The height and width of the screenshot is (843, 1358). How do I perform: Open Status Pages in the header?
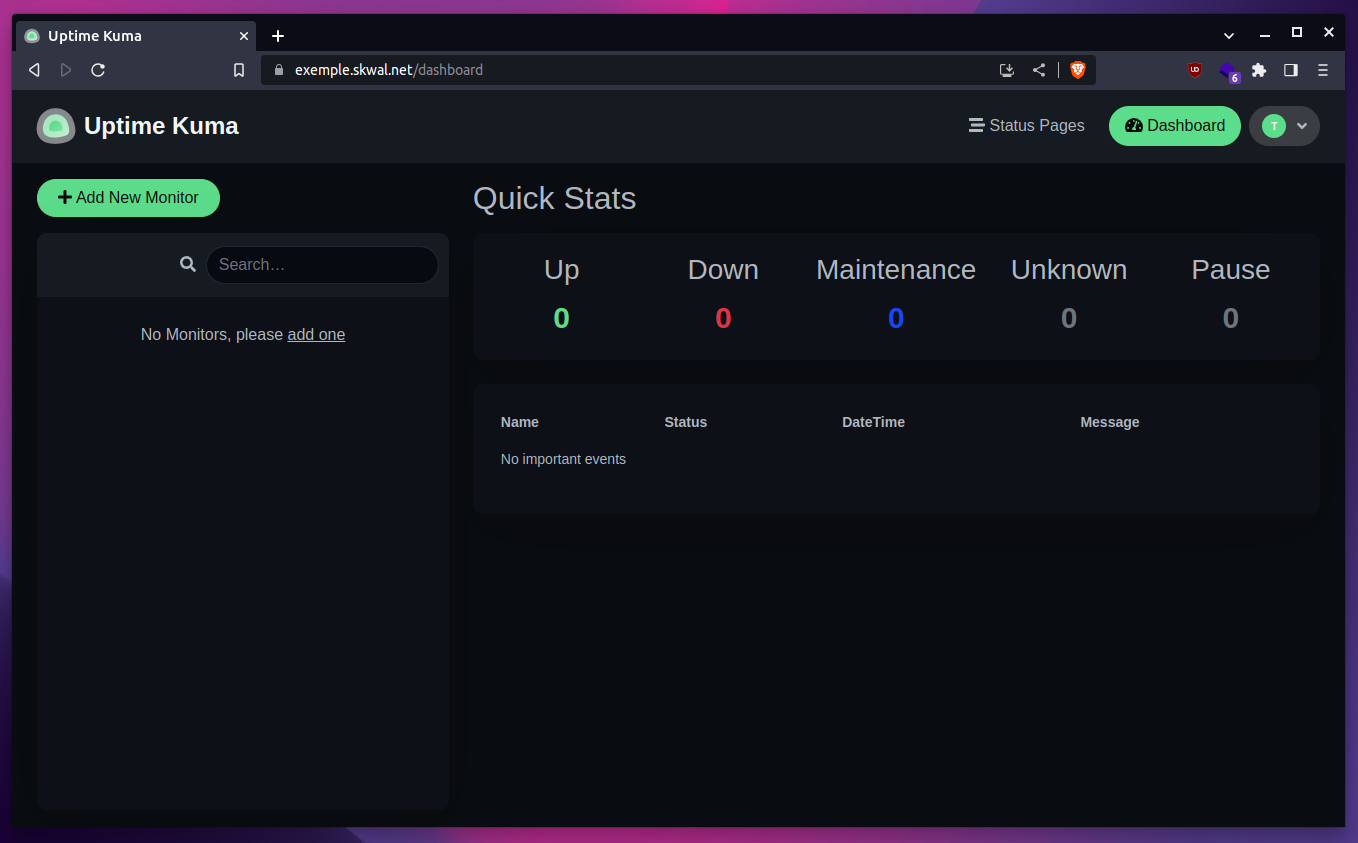tap(1027, 126)
